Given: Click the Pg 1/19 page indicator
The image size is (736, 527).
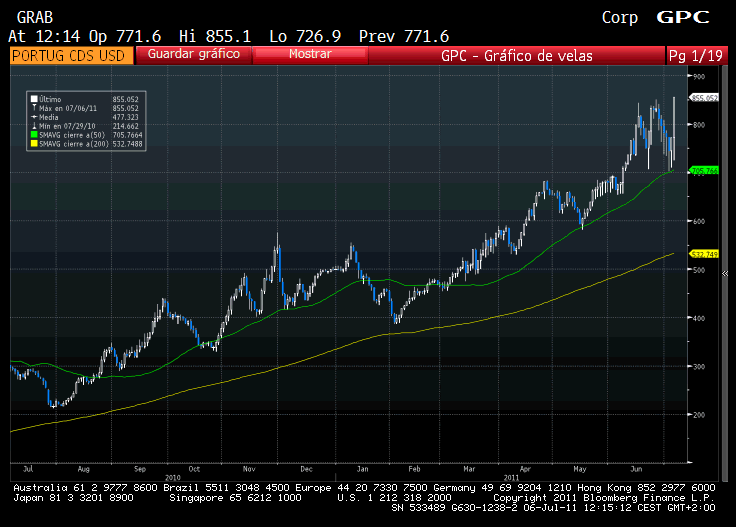Looking at the screenshot, I should coord(696,55).
